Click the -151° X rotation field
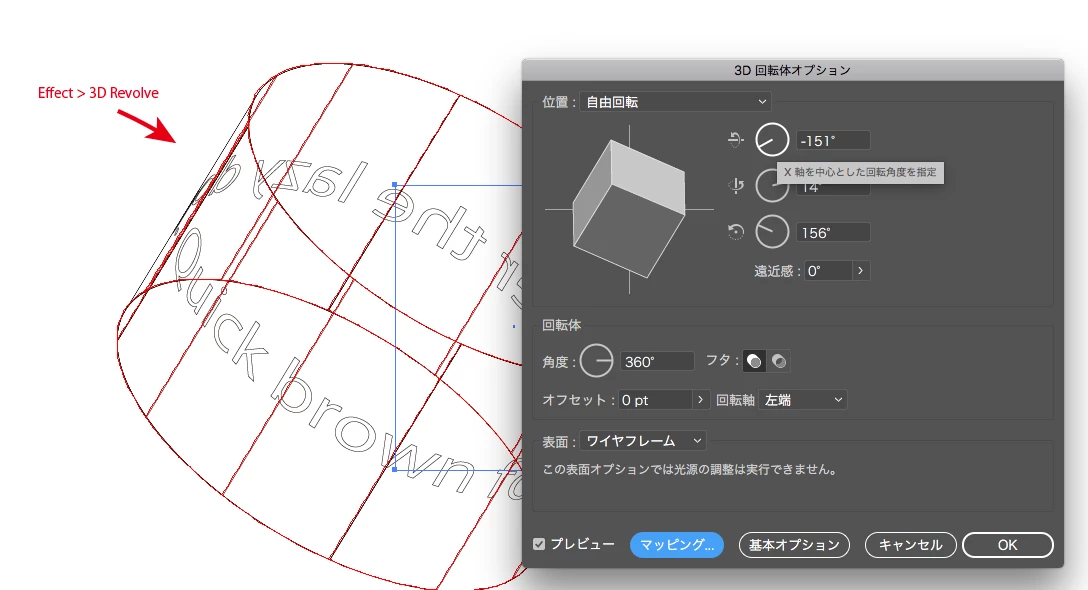1088x590 pixels. point(833,140)
